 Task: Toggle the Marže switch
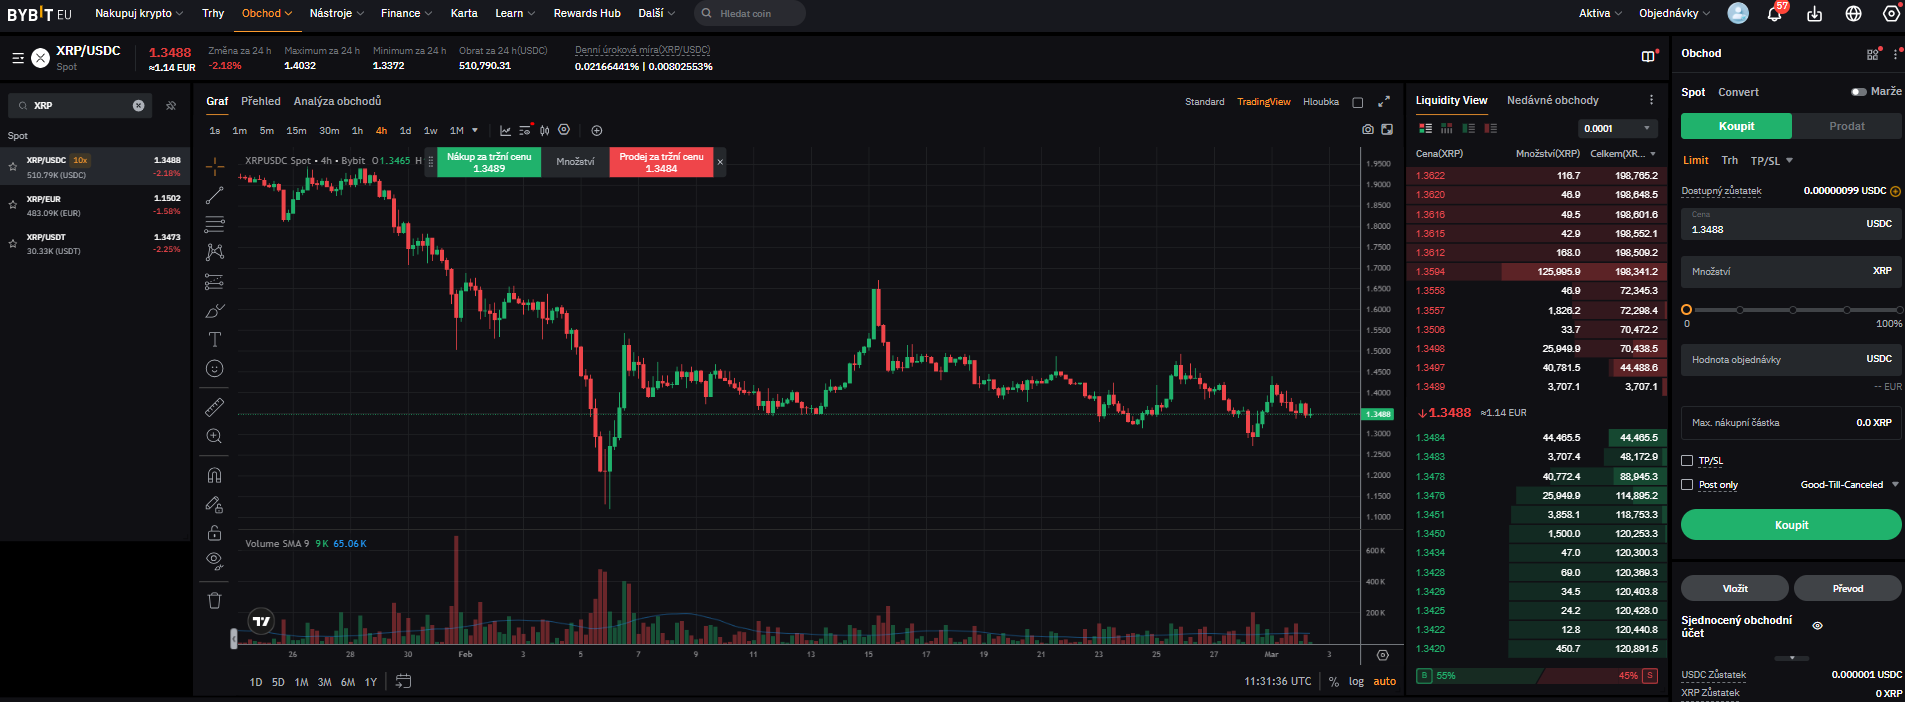1858,92
